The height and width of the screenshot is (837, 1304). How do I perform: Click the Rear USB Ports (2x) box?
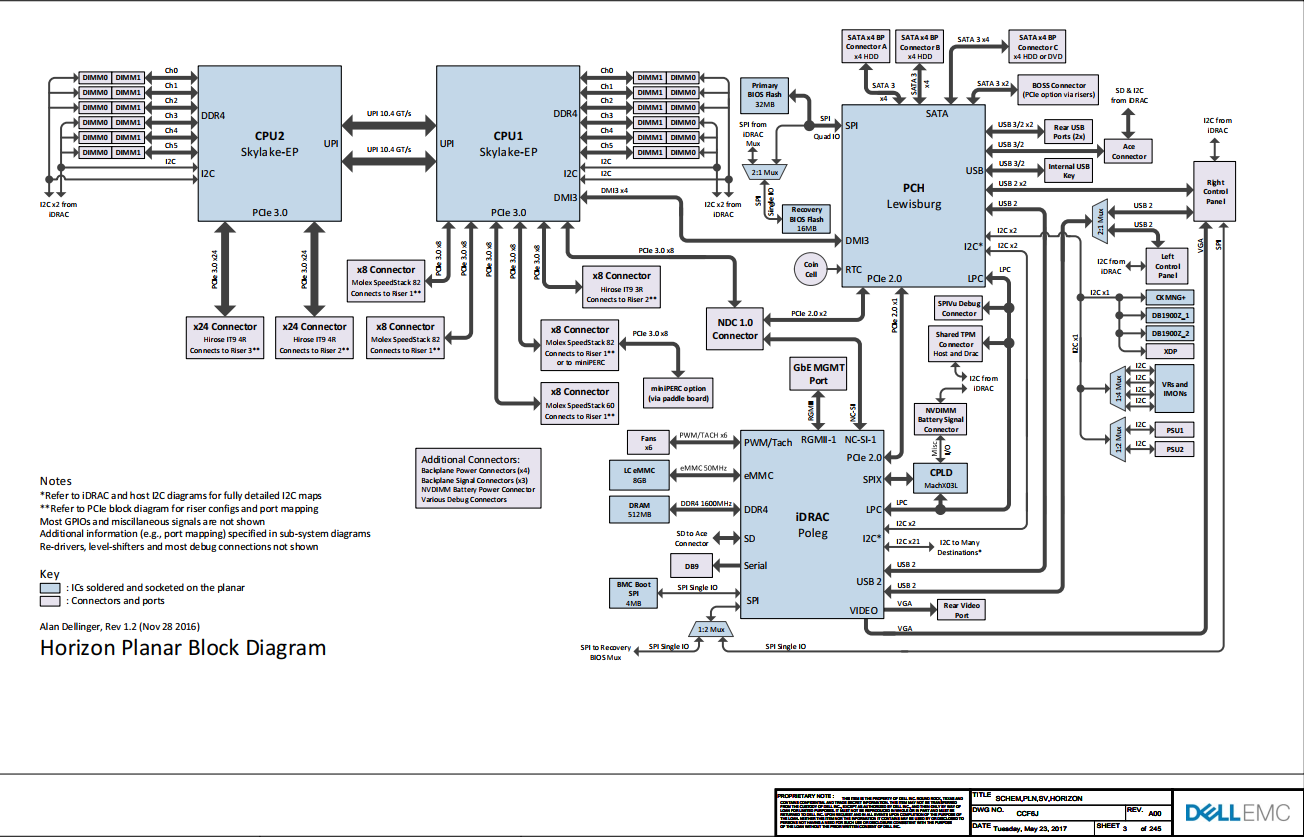tap(1069, 131)
